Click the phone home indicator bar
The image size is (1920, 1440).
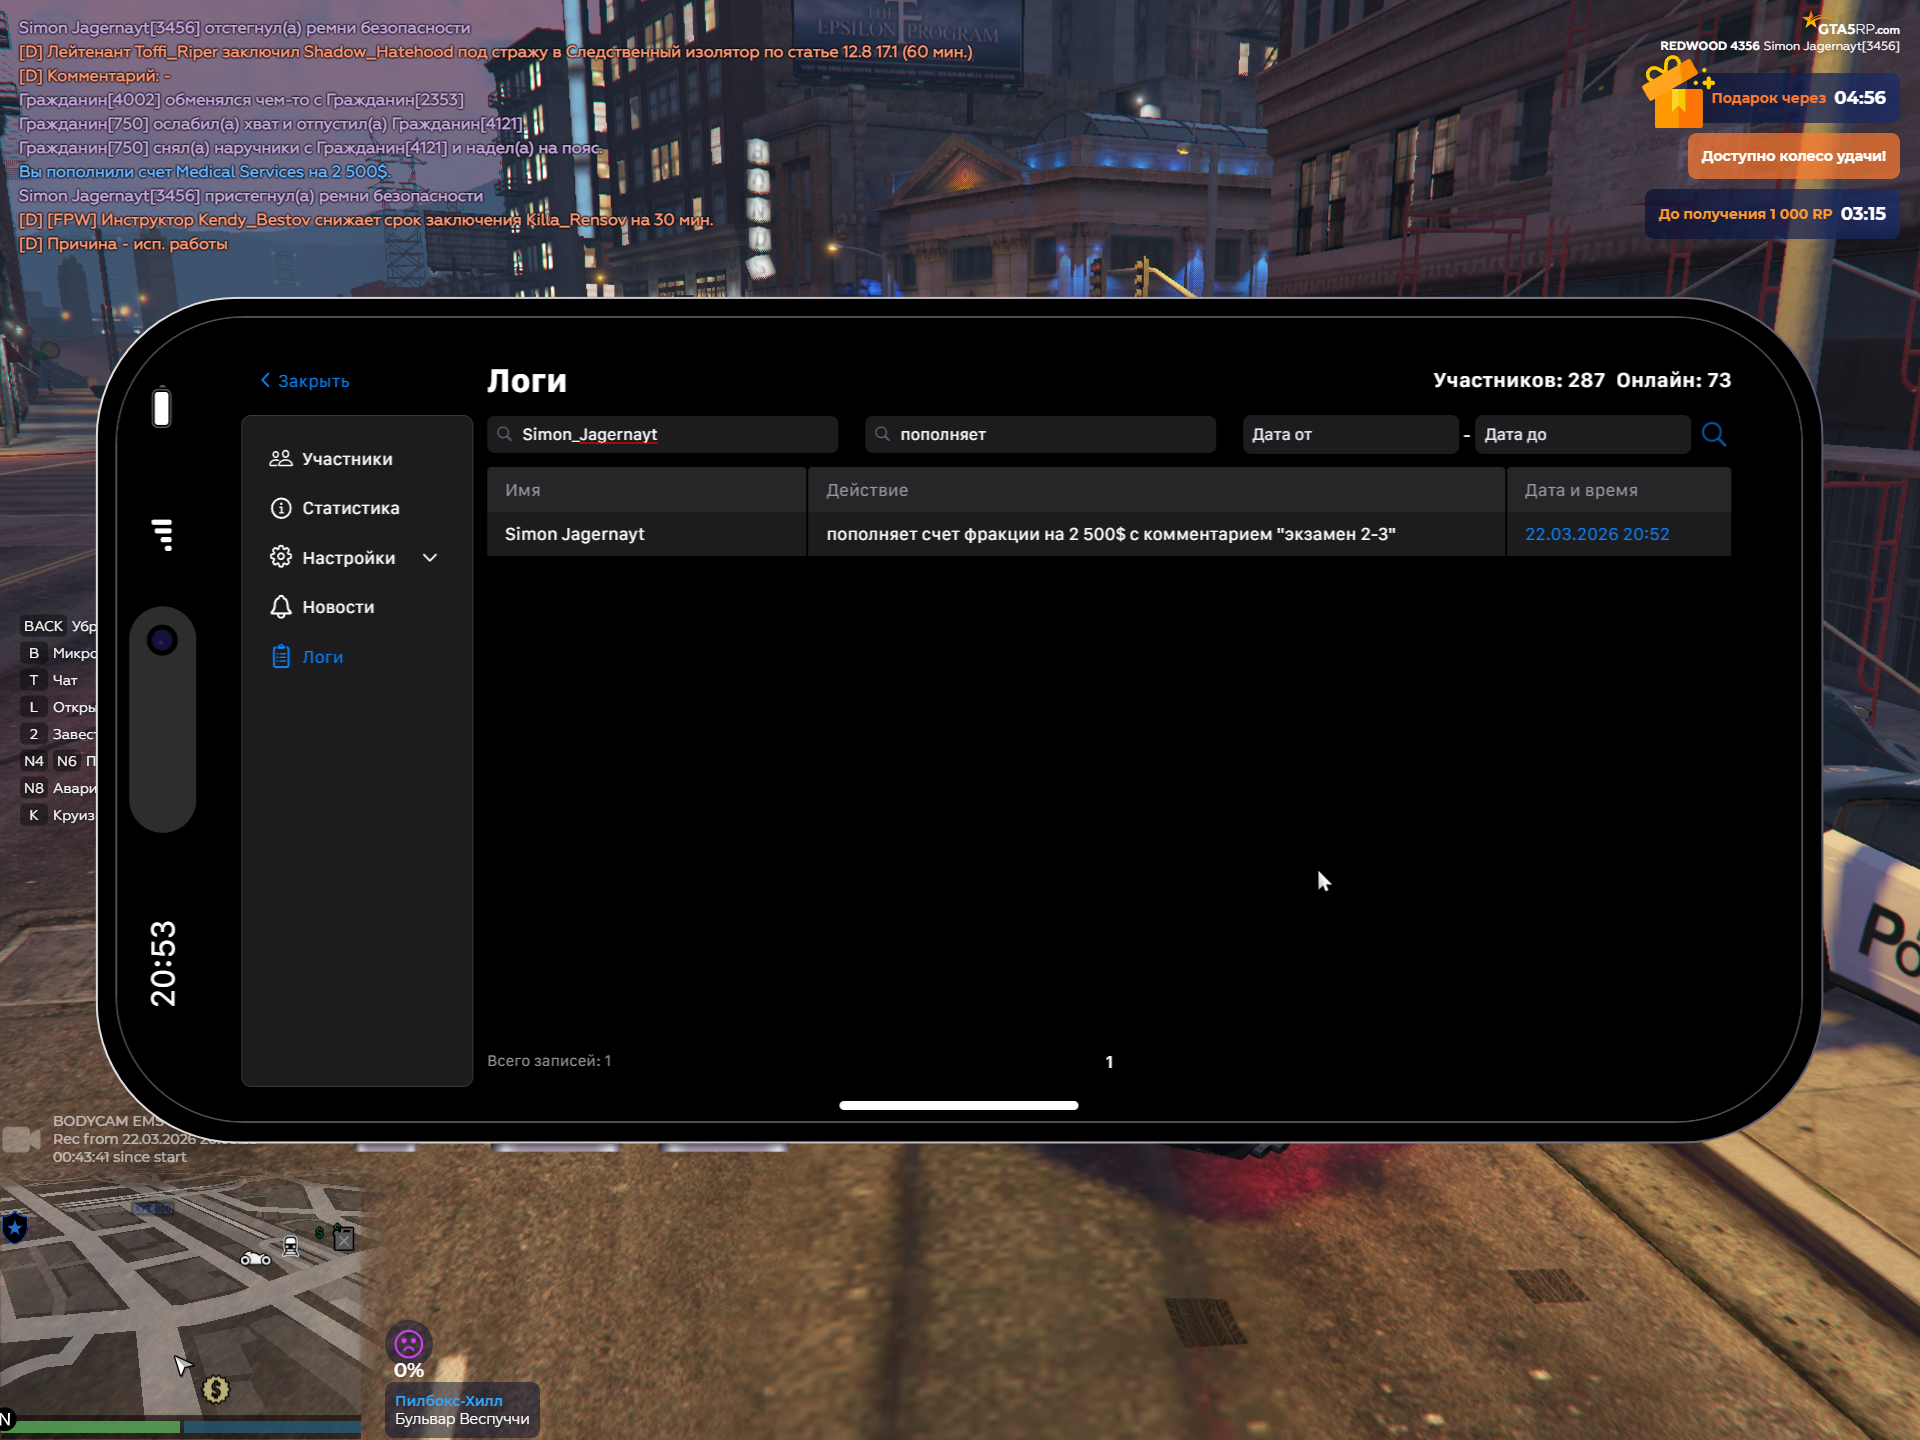pos(958,1105)
